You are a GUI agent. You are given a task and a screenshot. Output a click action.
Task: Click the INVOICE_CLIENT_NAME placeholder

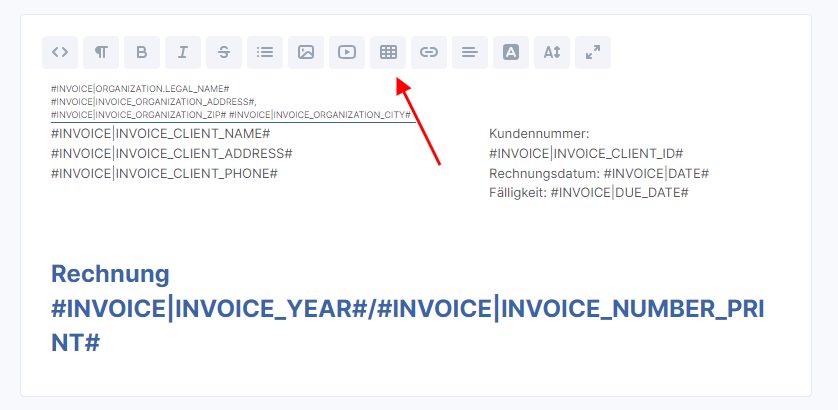[x=160, y=134]
